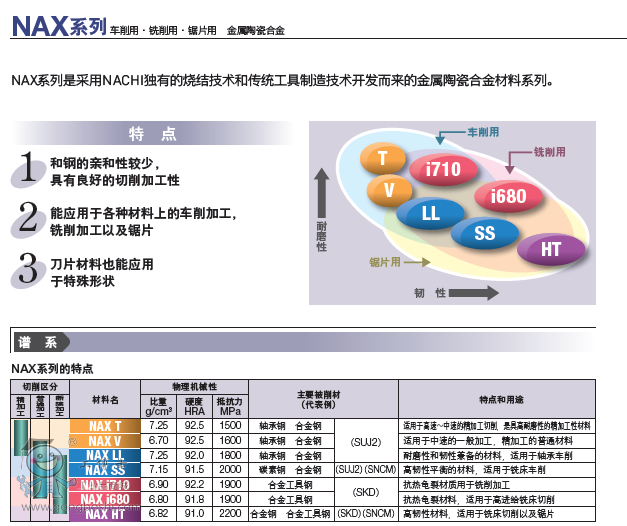
Task: Click the 7.15 density value for NAX SS
Action: (x=158, y=470)
